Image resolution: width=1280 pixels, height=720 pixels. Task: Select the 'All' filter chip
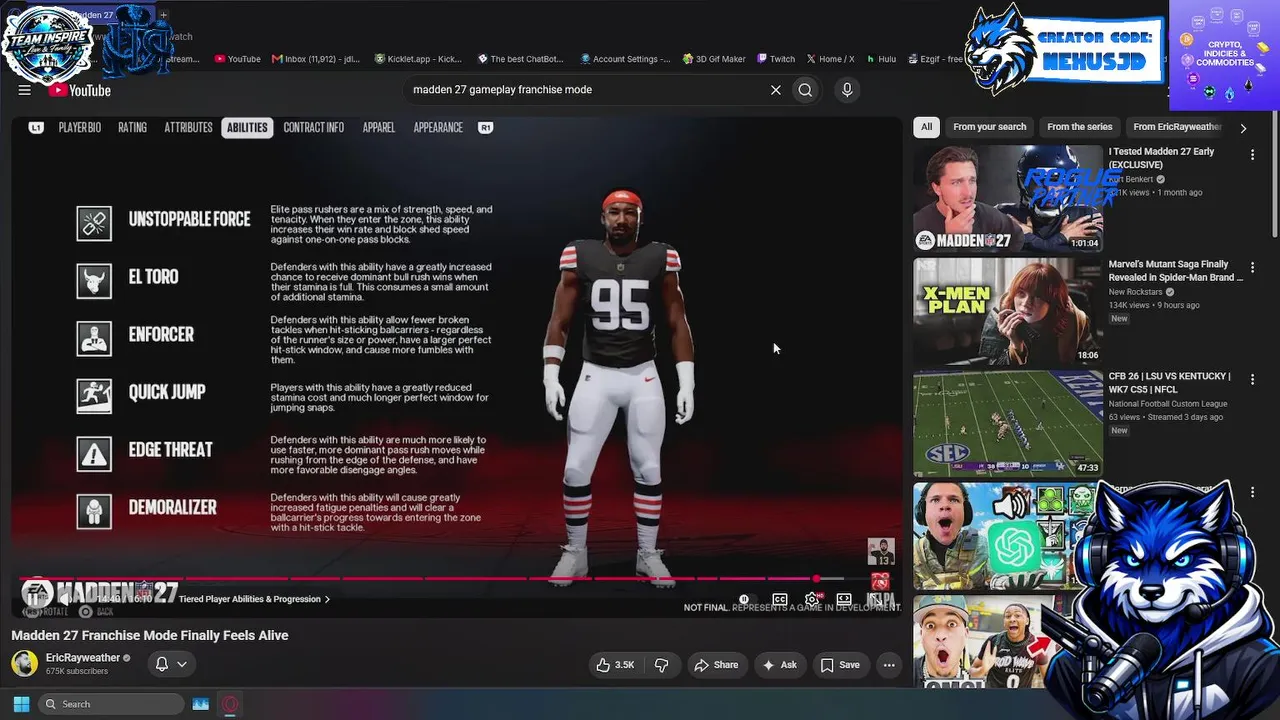coord(927,127)
